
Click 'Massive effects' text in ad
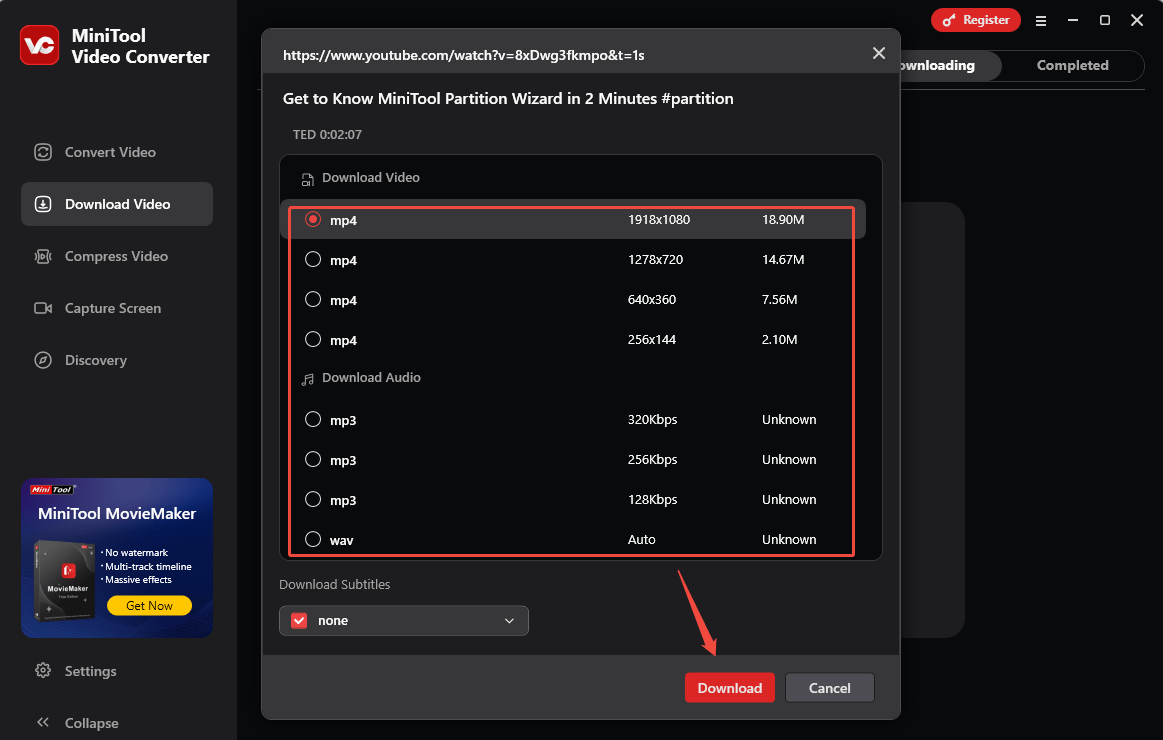click(138, 580)
